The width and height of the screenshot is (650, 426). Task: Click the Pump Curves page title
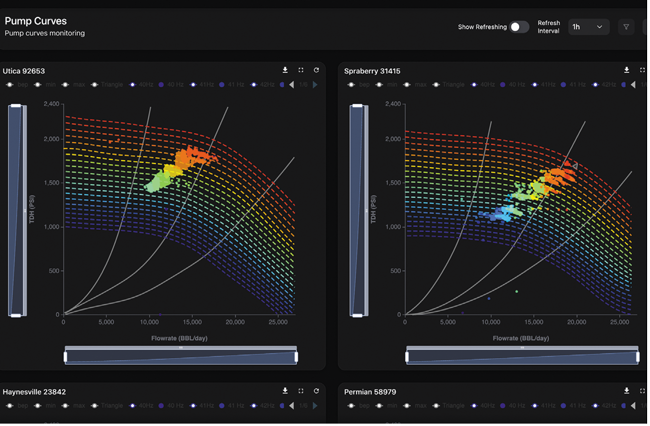[35, 20]
